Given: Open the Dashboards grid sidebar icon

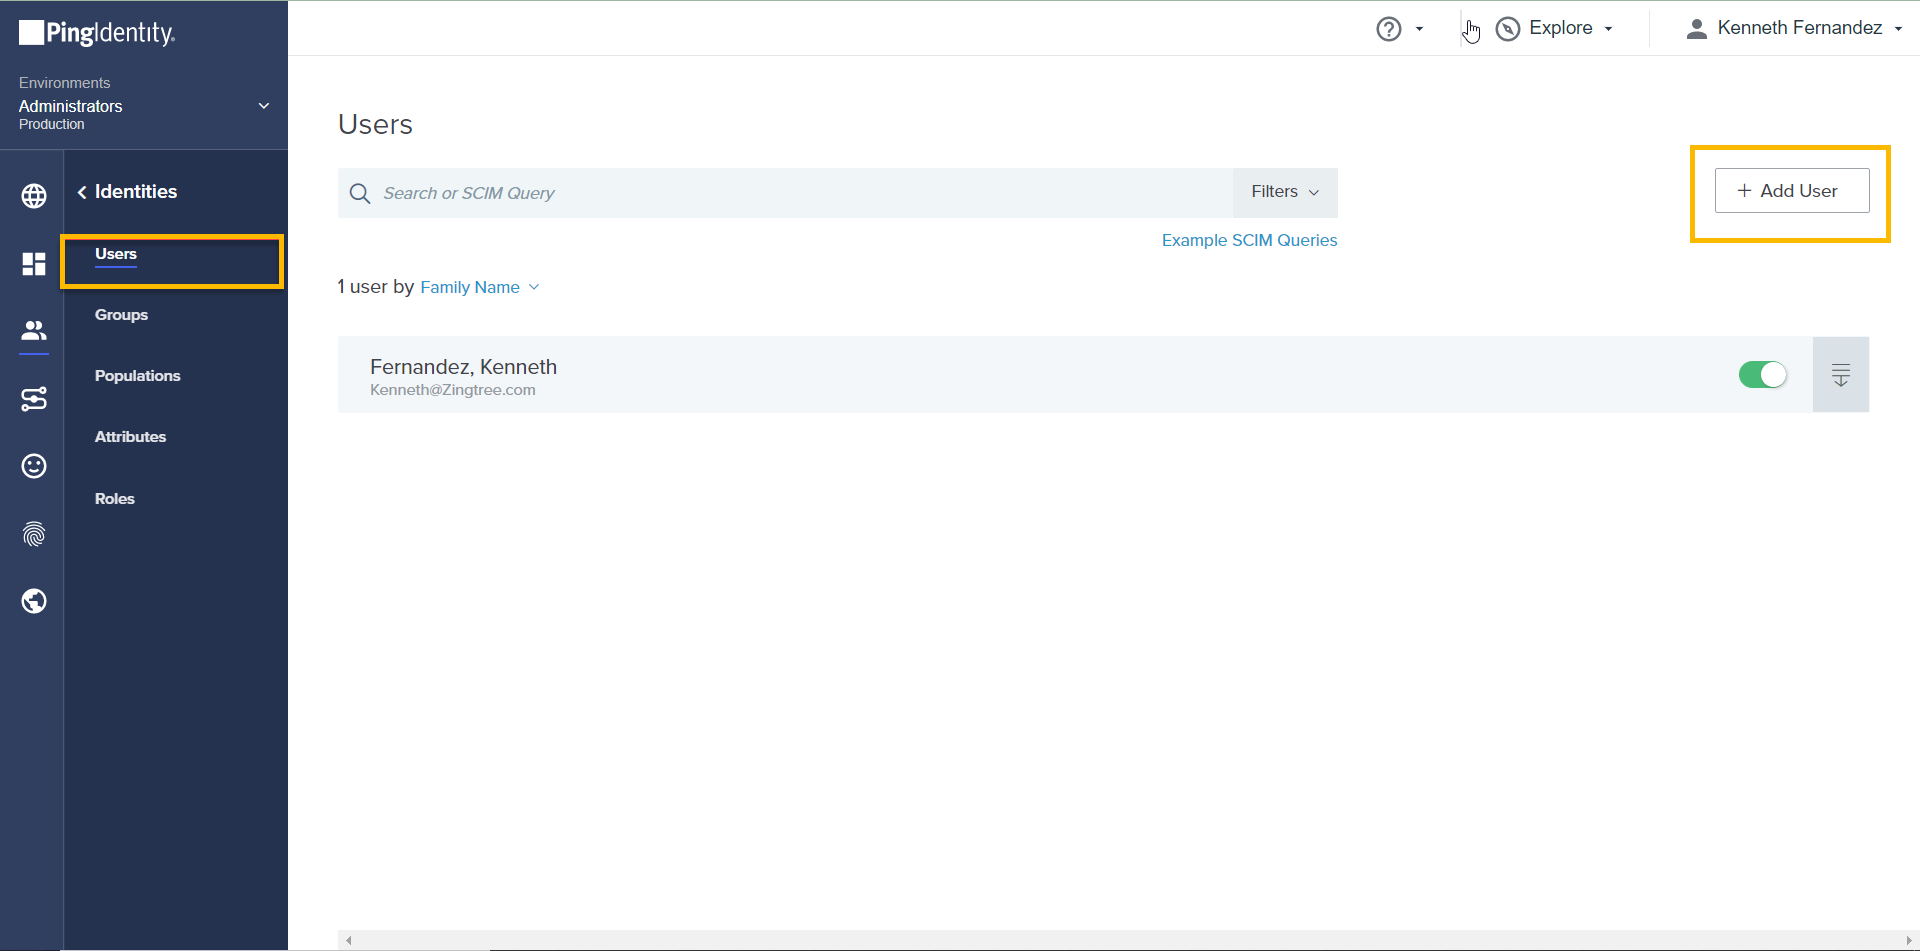Looking at the screenshot, I should tap(34, 264).
